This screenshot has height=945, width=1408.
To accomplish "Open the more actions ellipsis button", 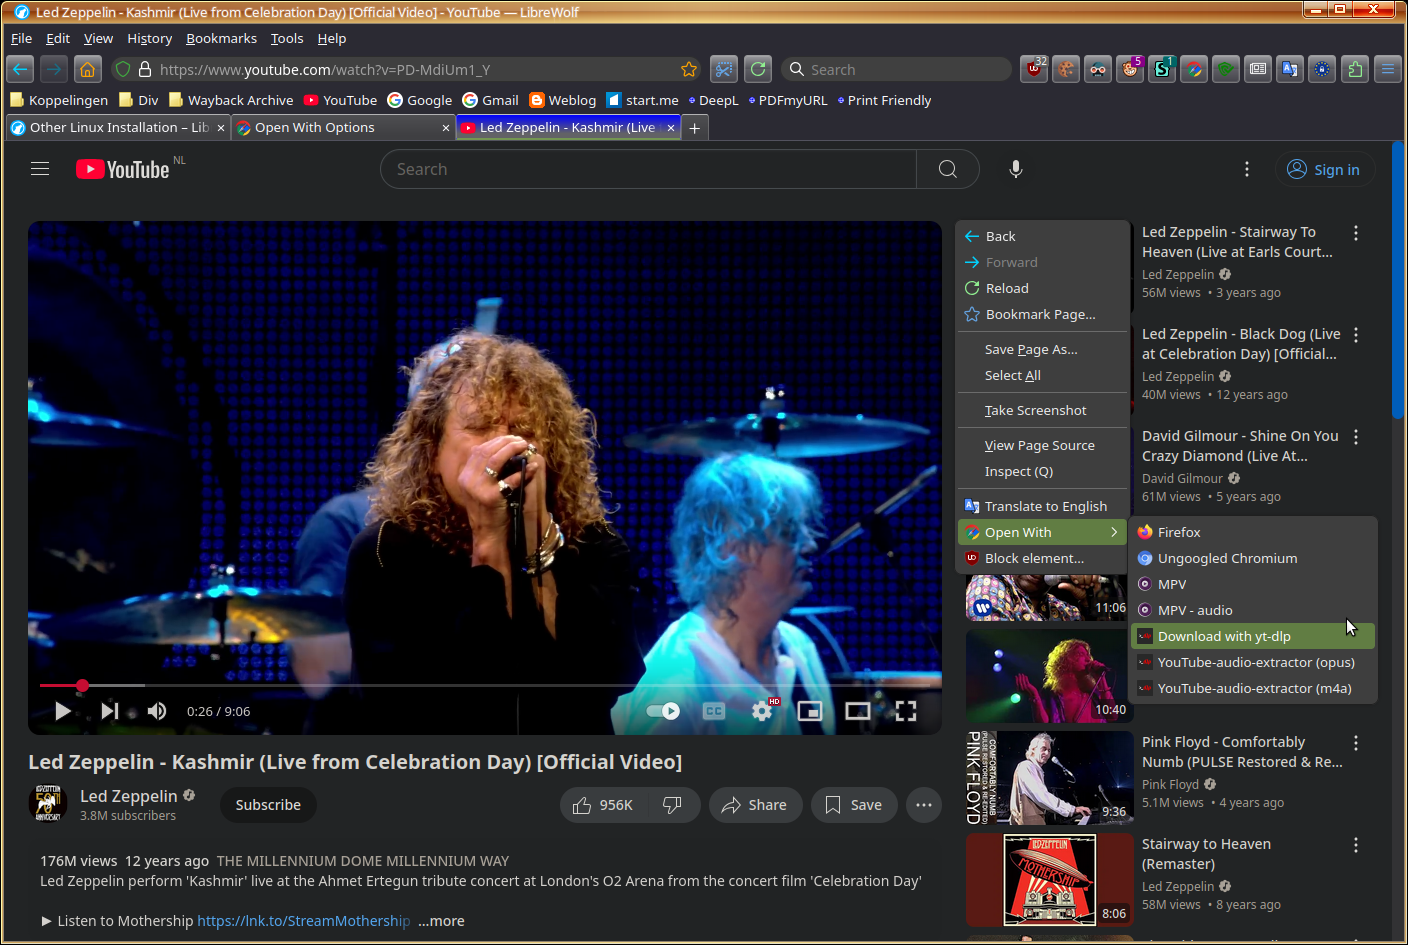I will click(x=924, y=805).
